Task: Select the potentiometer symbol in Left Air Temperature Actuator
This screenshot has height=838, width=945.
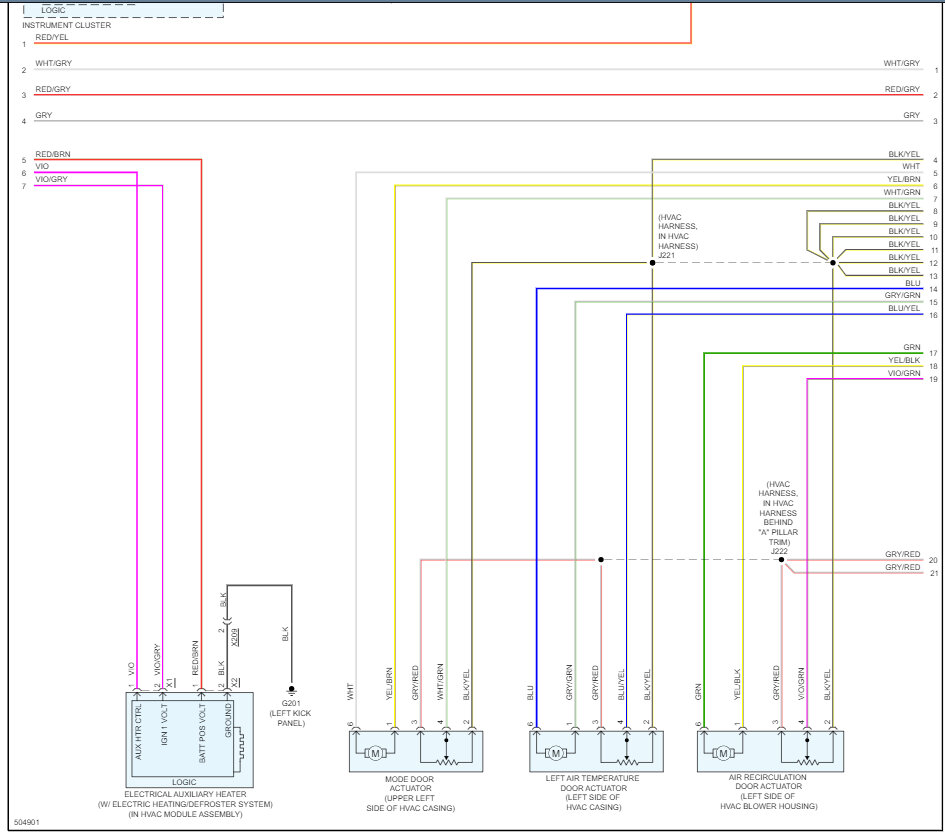Action: (627, 761)
